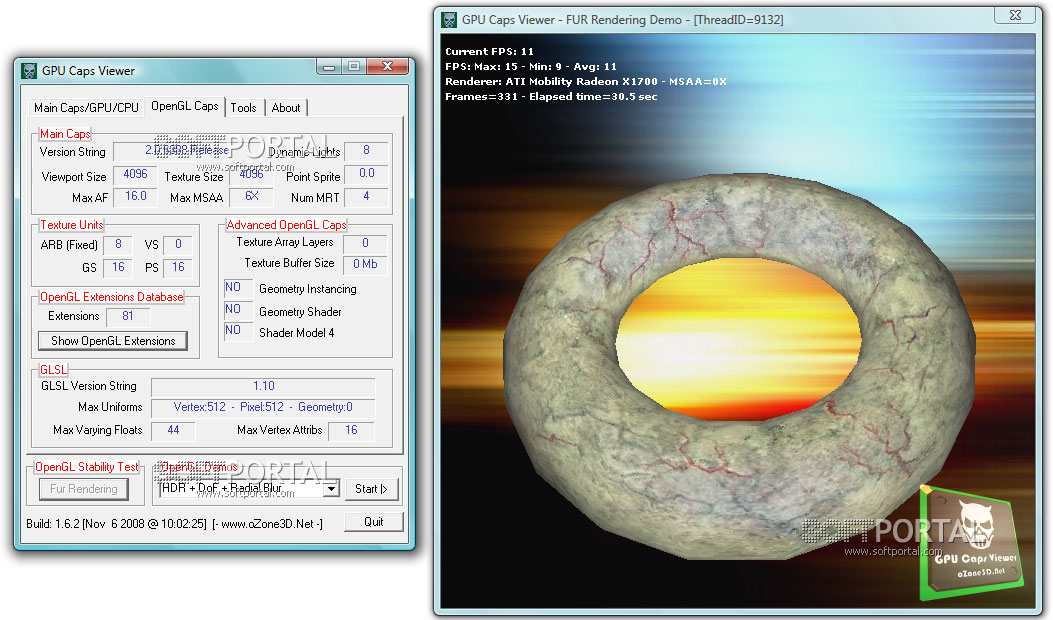The height and width of the screenshot is (620, 1053).
Task: Open the OpenGL Demos dropdown list
Action: pyautogui.click(x=330, y=489)
